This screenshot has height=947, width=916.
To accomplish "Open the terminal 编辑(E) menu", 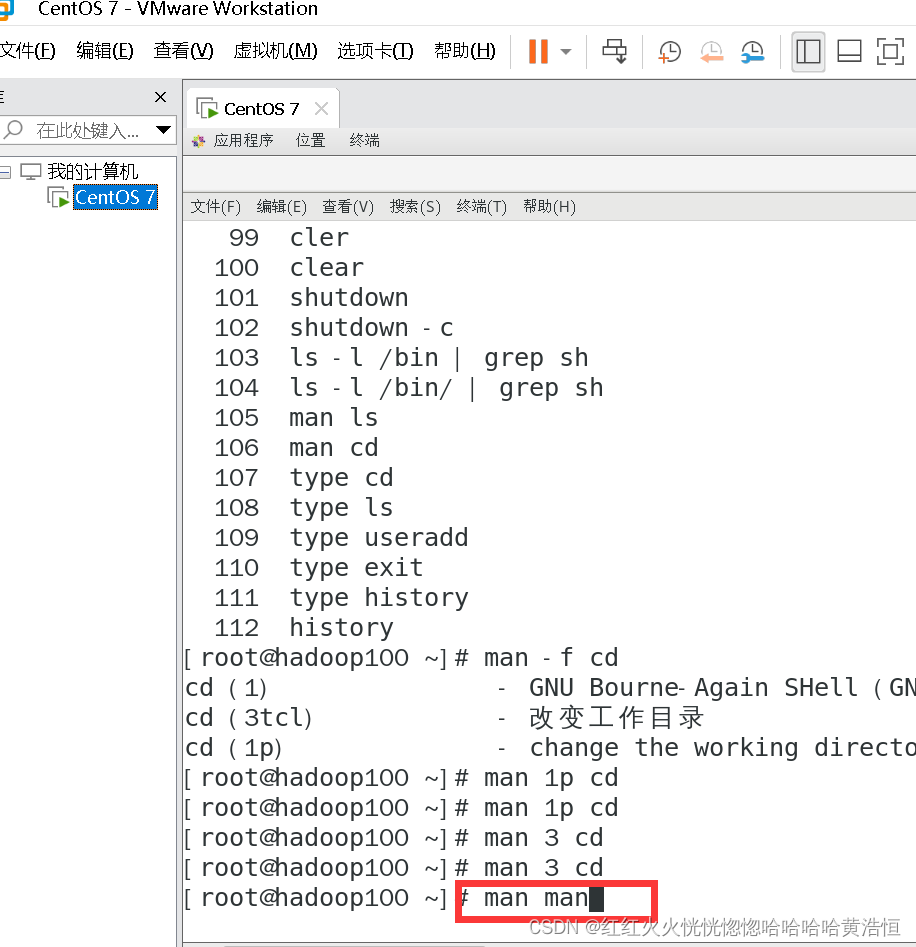I will click(x=281, y=207).
